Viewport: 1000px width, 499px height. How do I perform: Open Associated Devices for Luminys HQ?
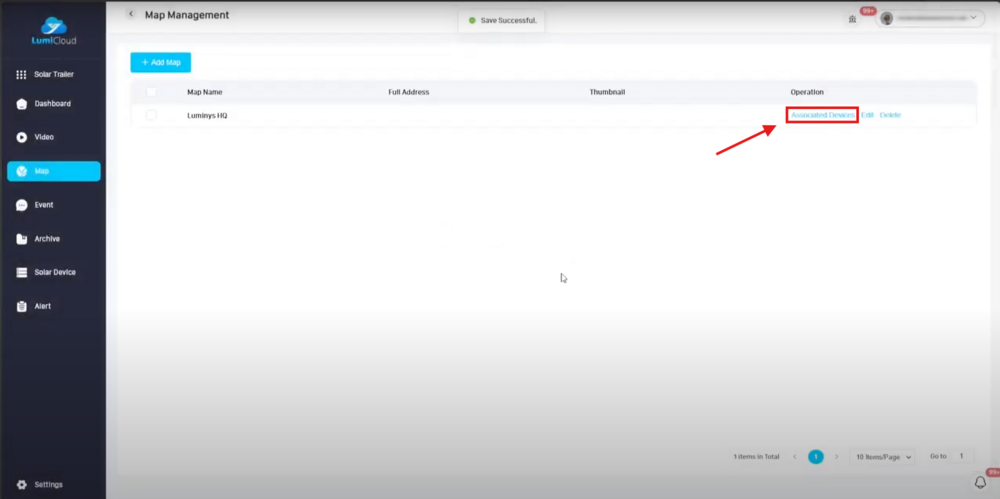tap(822, 115)
